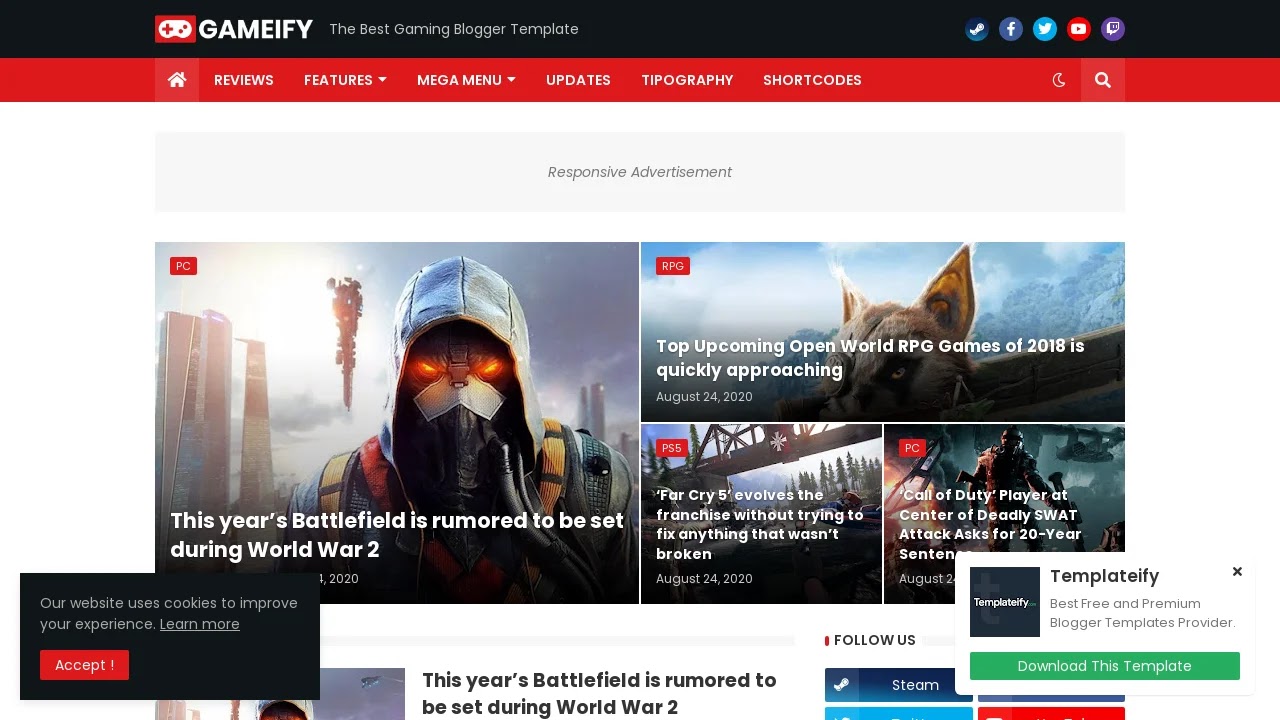The height and width of the screenshot is (720, 1280).
Task: Open the Twitter social icon in header
Action: [1045, 29]
